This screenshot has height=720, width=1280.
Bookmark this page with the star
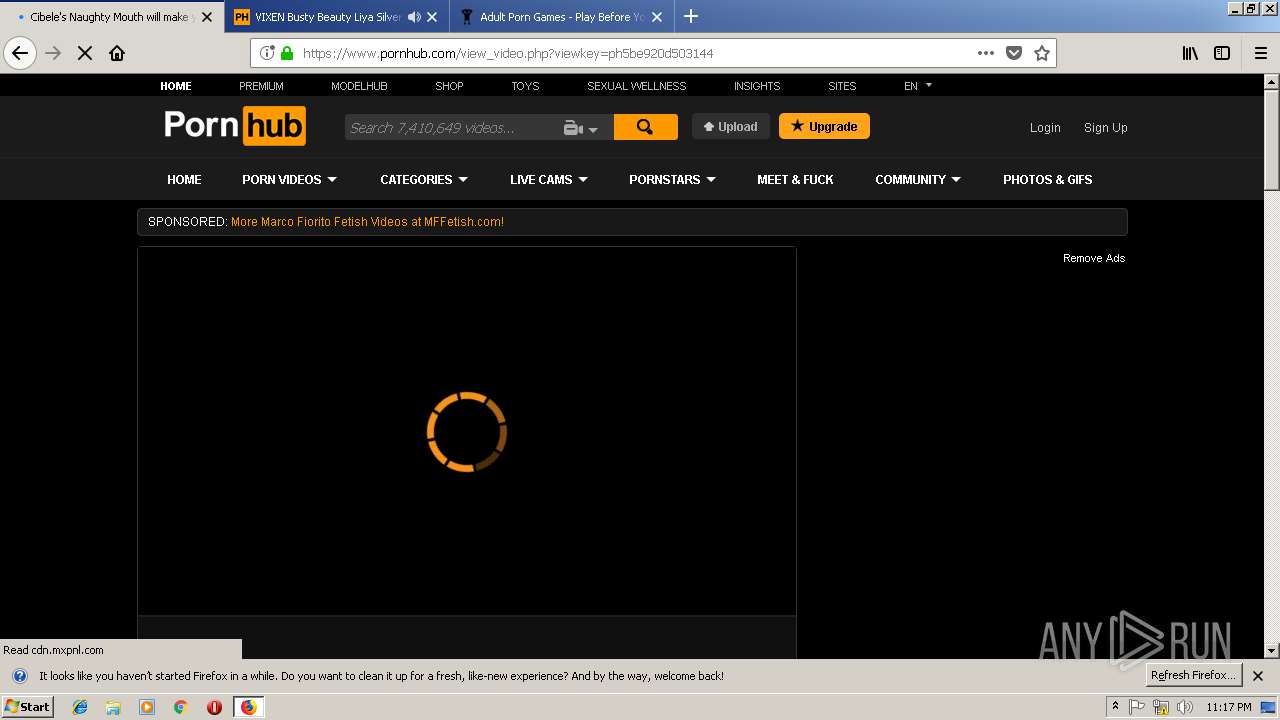pos(1042,53)
